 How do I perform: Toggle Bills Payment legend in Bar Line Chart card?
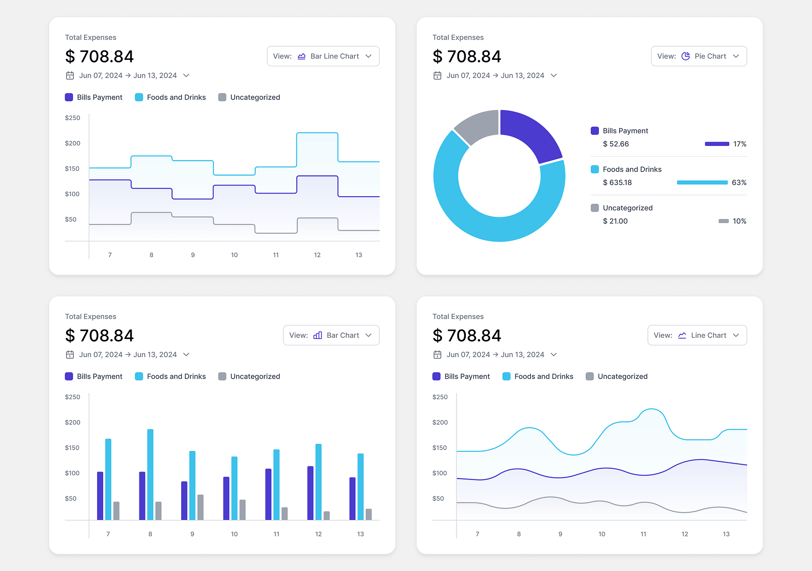click(x=94, y=97)
